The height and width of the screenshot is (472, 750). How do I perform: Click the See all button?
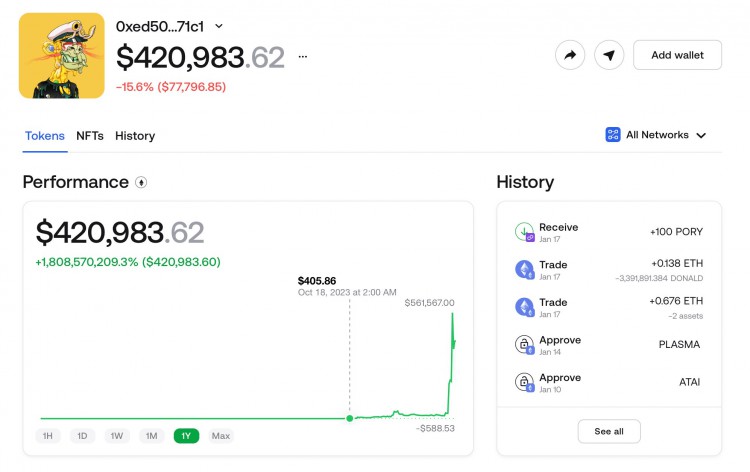609,431
